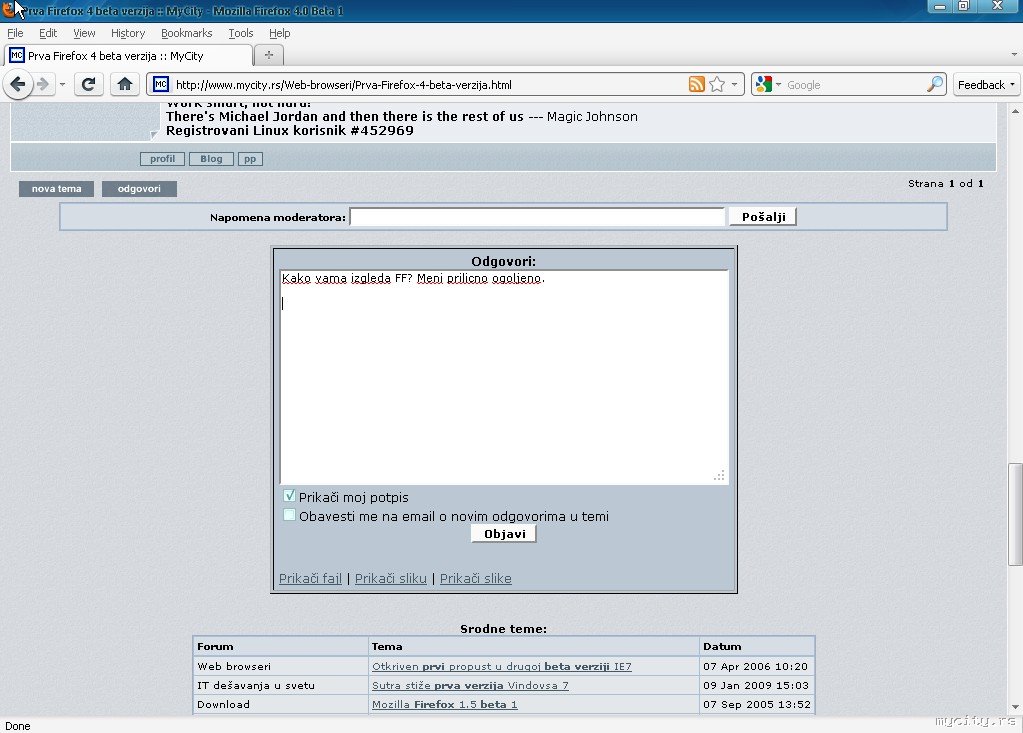Select 'IT dešavanja u svetu' forum cell
The width and height of the screenshot is (1023, 733).
pyautogui.click(x=281, y=685)
